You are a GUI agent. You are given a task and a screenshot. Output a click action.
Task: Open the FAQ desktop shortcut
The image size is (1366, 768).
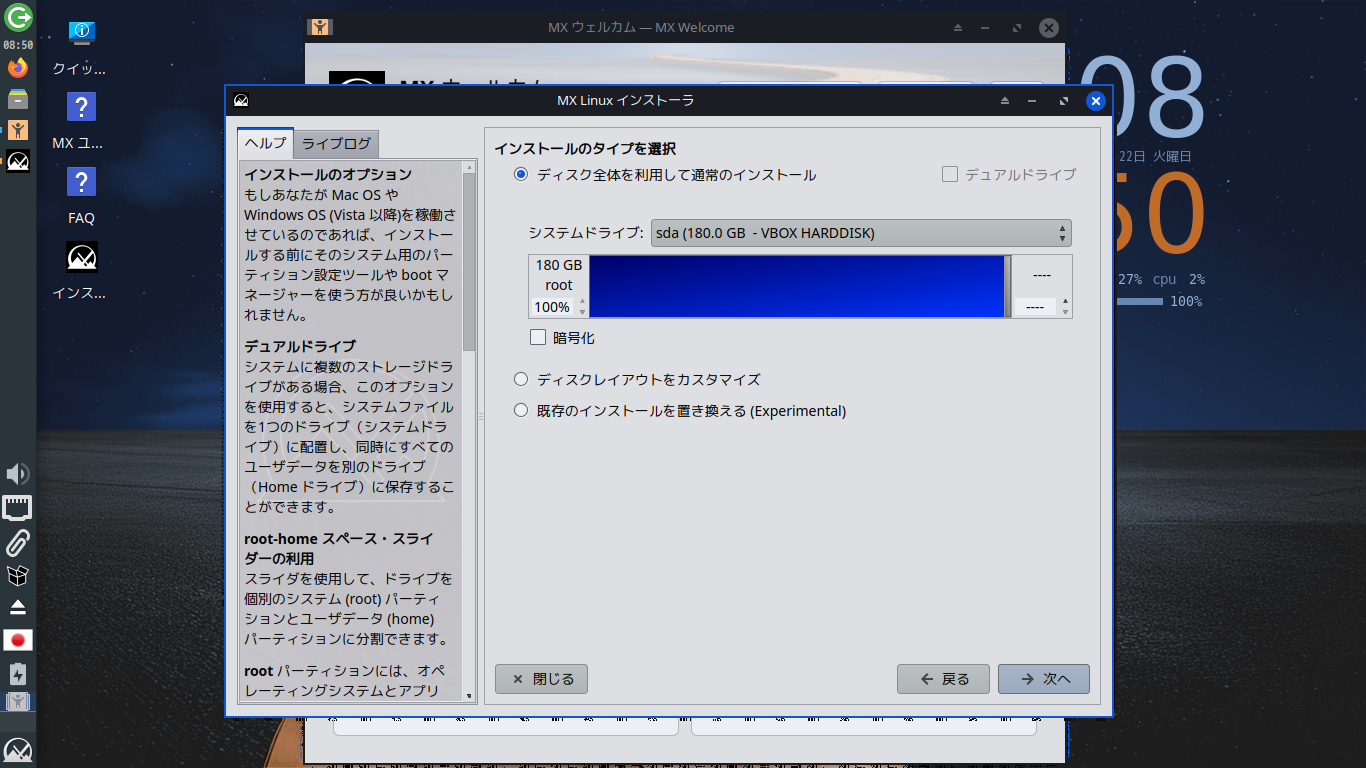pos(81,195)
